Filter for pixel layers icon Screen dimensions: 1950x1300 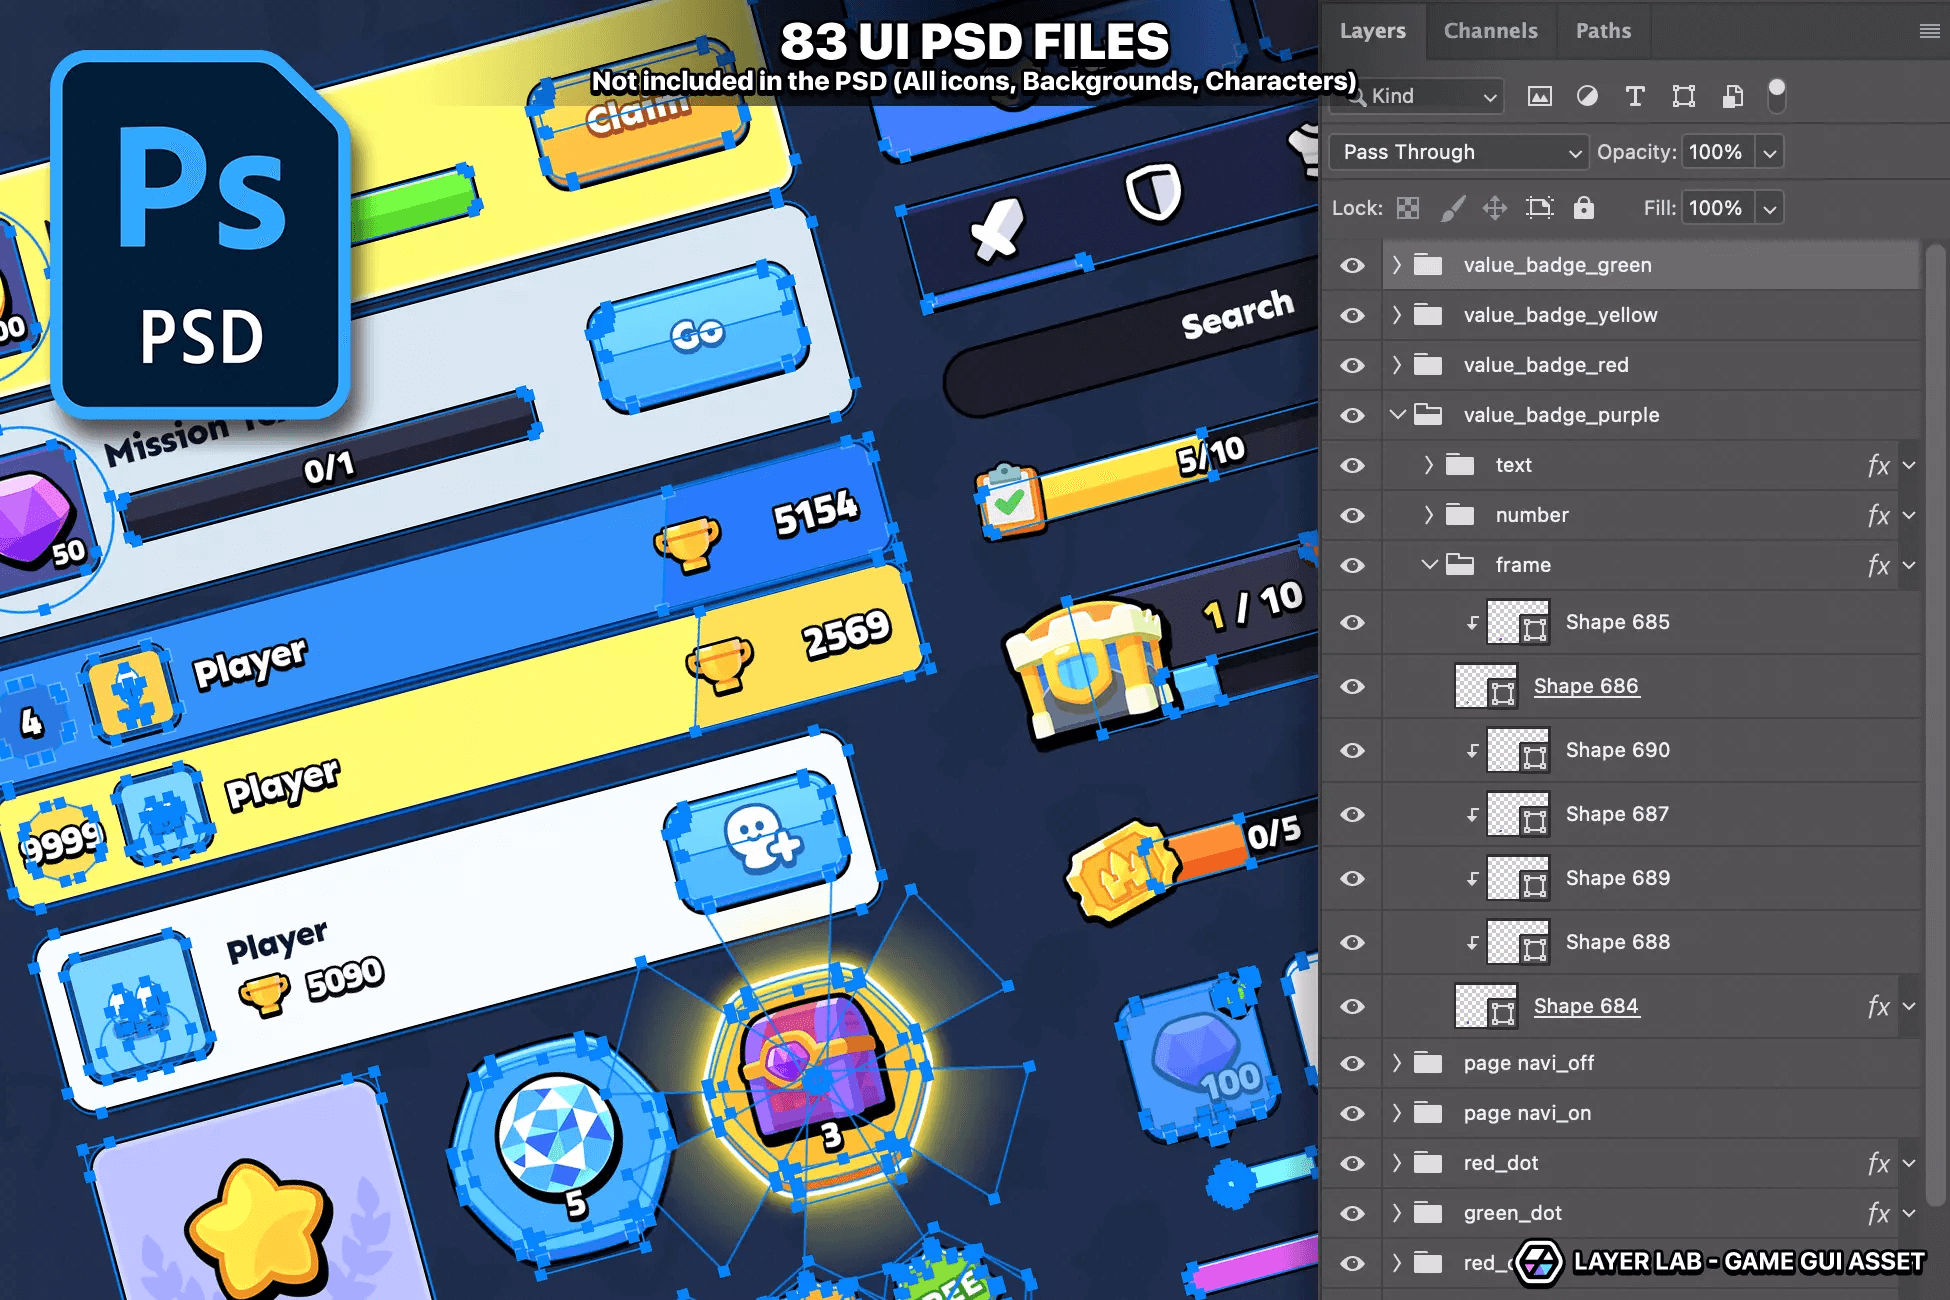pyautogui.click(x=1540, y=96)
